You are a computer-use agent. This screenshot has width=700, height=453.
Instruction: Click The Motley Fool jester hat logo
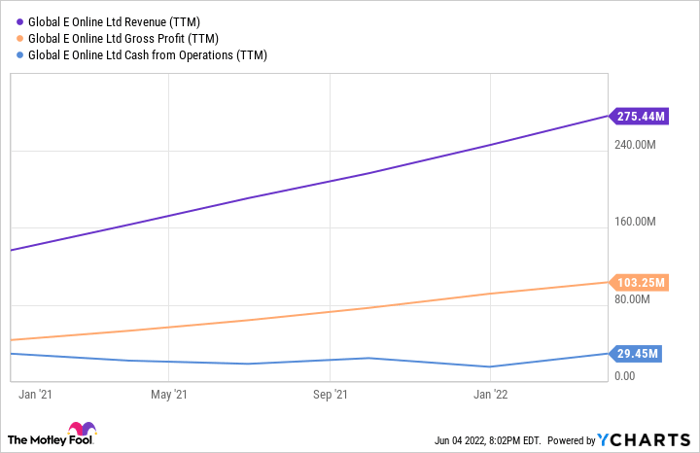[82, 428]
